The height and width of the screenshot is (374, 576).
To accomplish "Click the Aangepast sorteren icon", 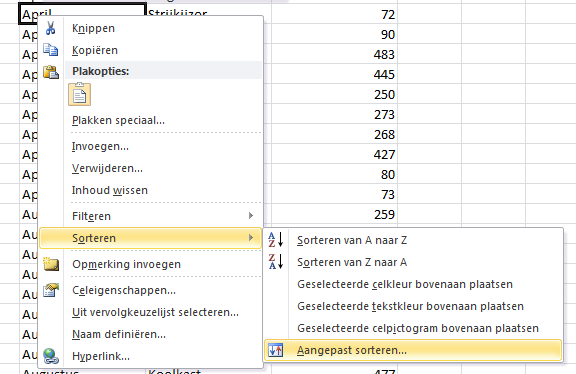I will 276,350.
